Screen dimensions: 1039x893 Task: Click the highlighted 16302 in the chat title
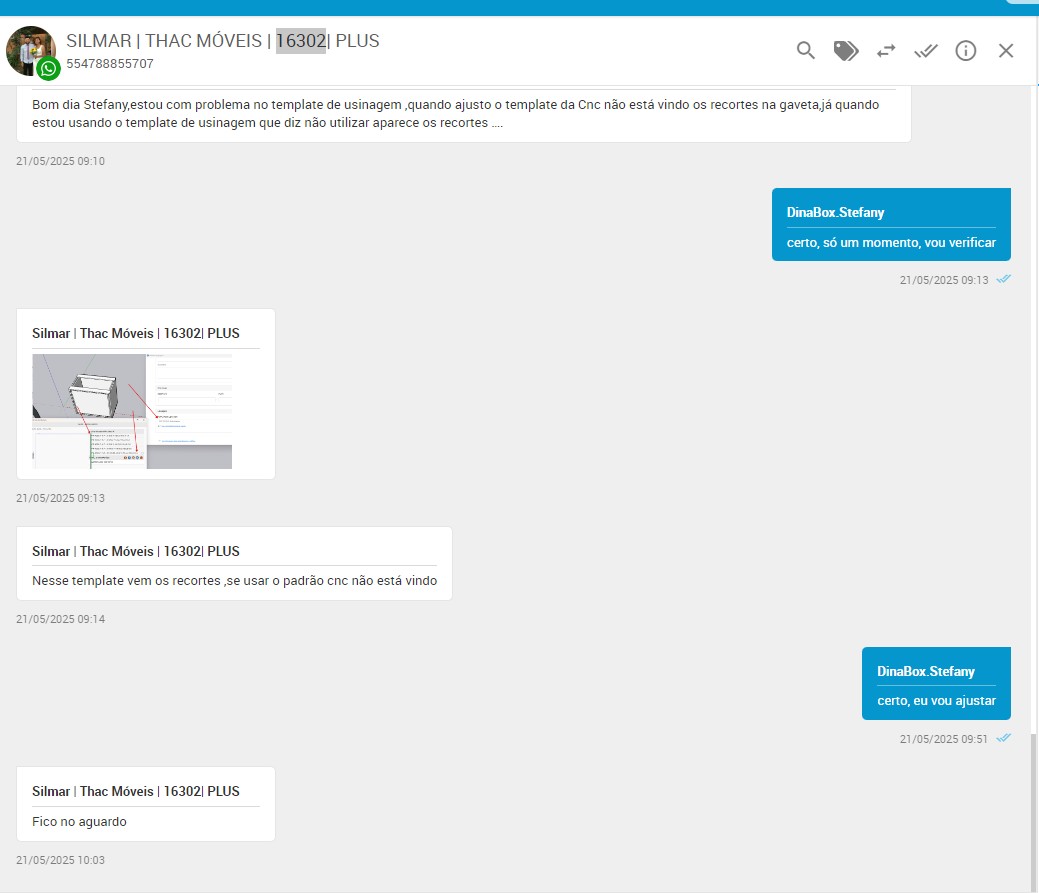coord(301,41)
